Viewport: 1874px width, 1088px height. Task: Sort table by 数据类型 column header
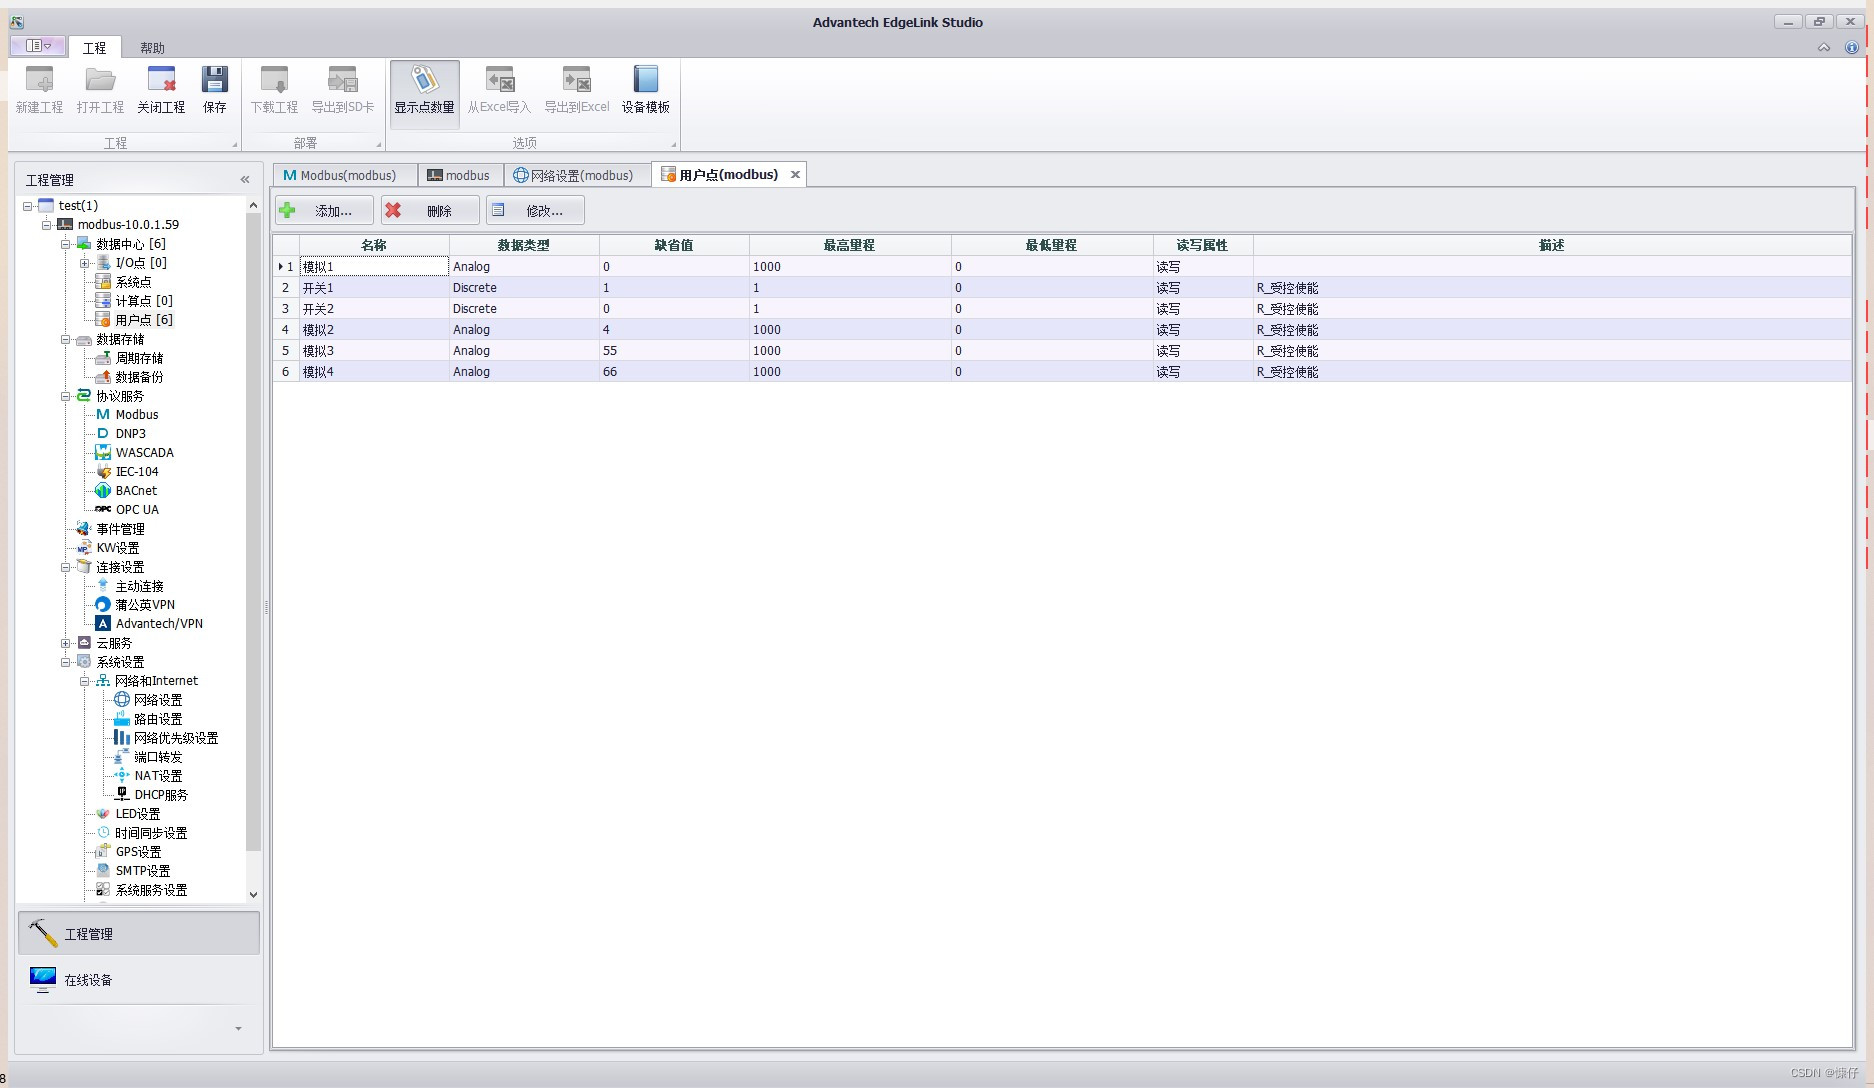coord(524,245)
